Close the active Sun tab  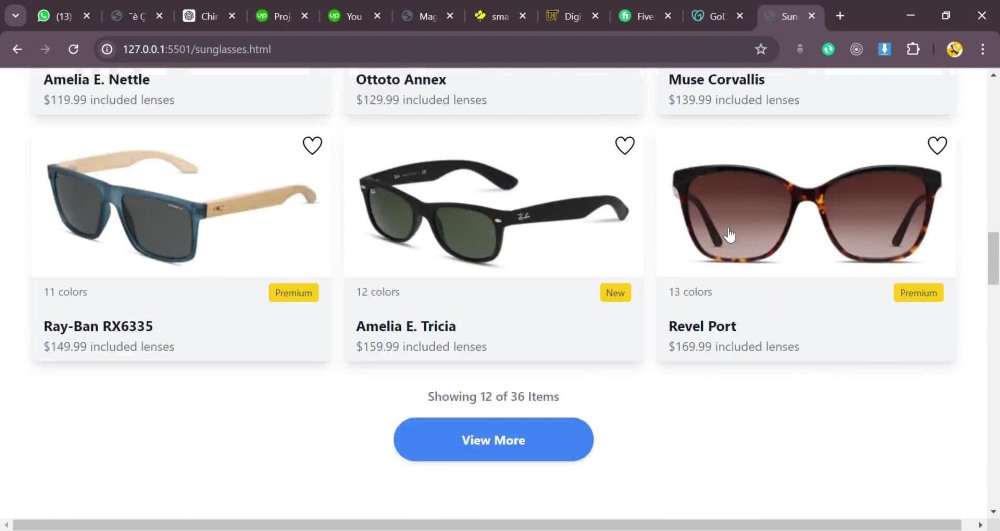point(811,16)
